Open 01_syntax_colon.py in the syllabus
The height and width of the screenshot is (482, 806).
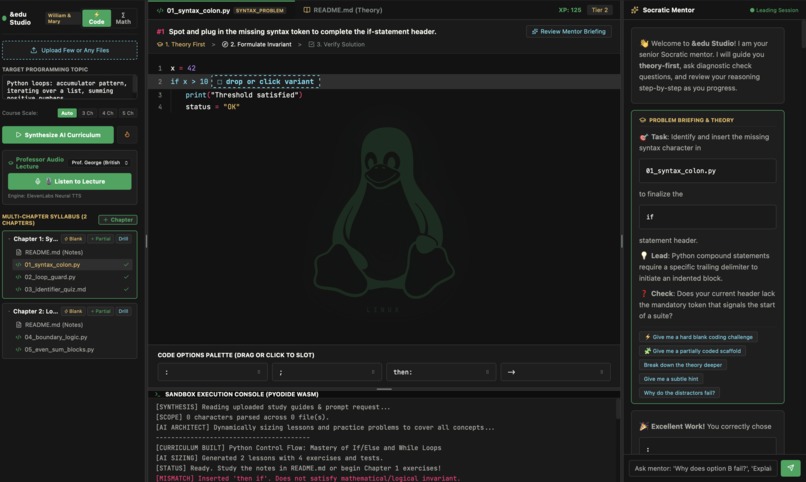pos(52,265)
